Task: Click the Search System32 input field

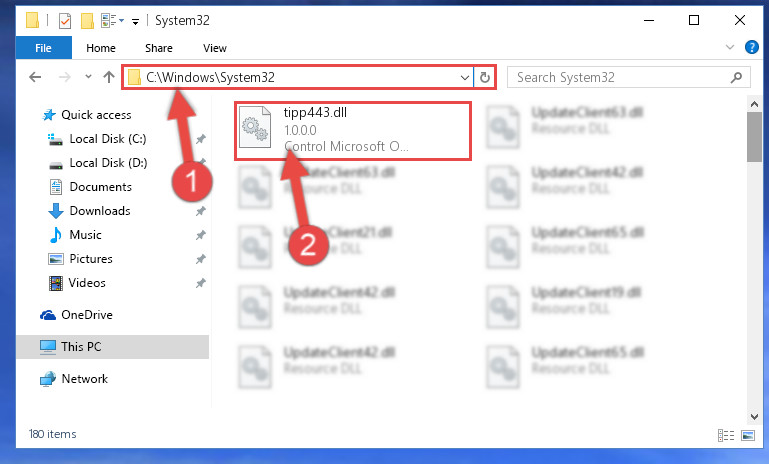Action: point(619,77)
